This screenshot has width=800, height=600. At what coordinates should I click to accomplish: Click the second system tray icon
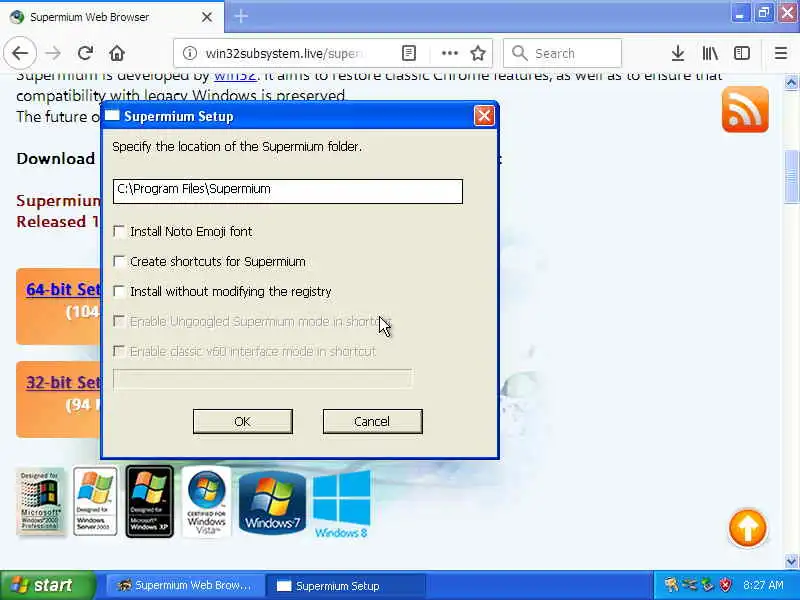(x=690, y=585)
